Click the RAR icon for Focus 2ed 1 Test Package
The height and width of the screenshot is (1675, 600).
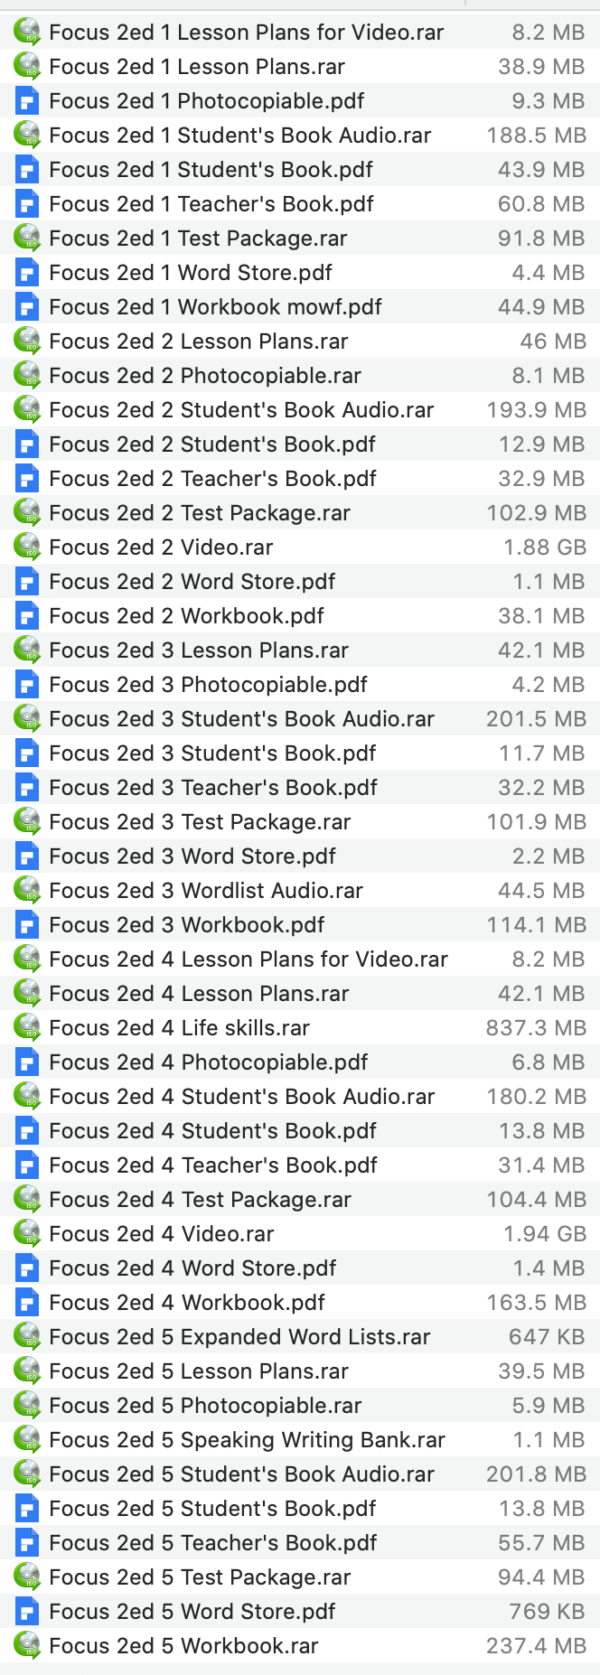tap(27, 238)
